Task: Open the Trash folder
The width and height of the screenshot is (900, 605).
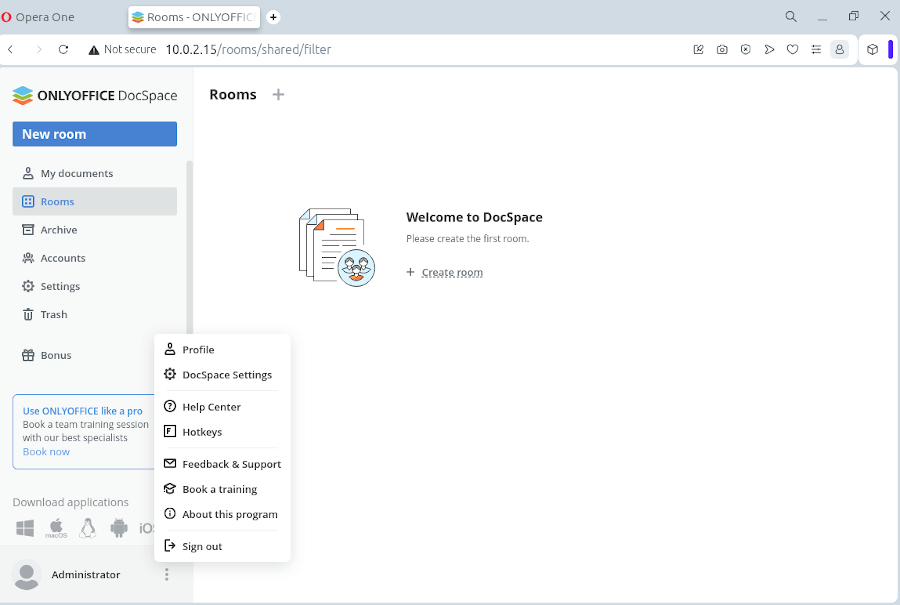Action: coord(95,315)
